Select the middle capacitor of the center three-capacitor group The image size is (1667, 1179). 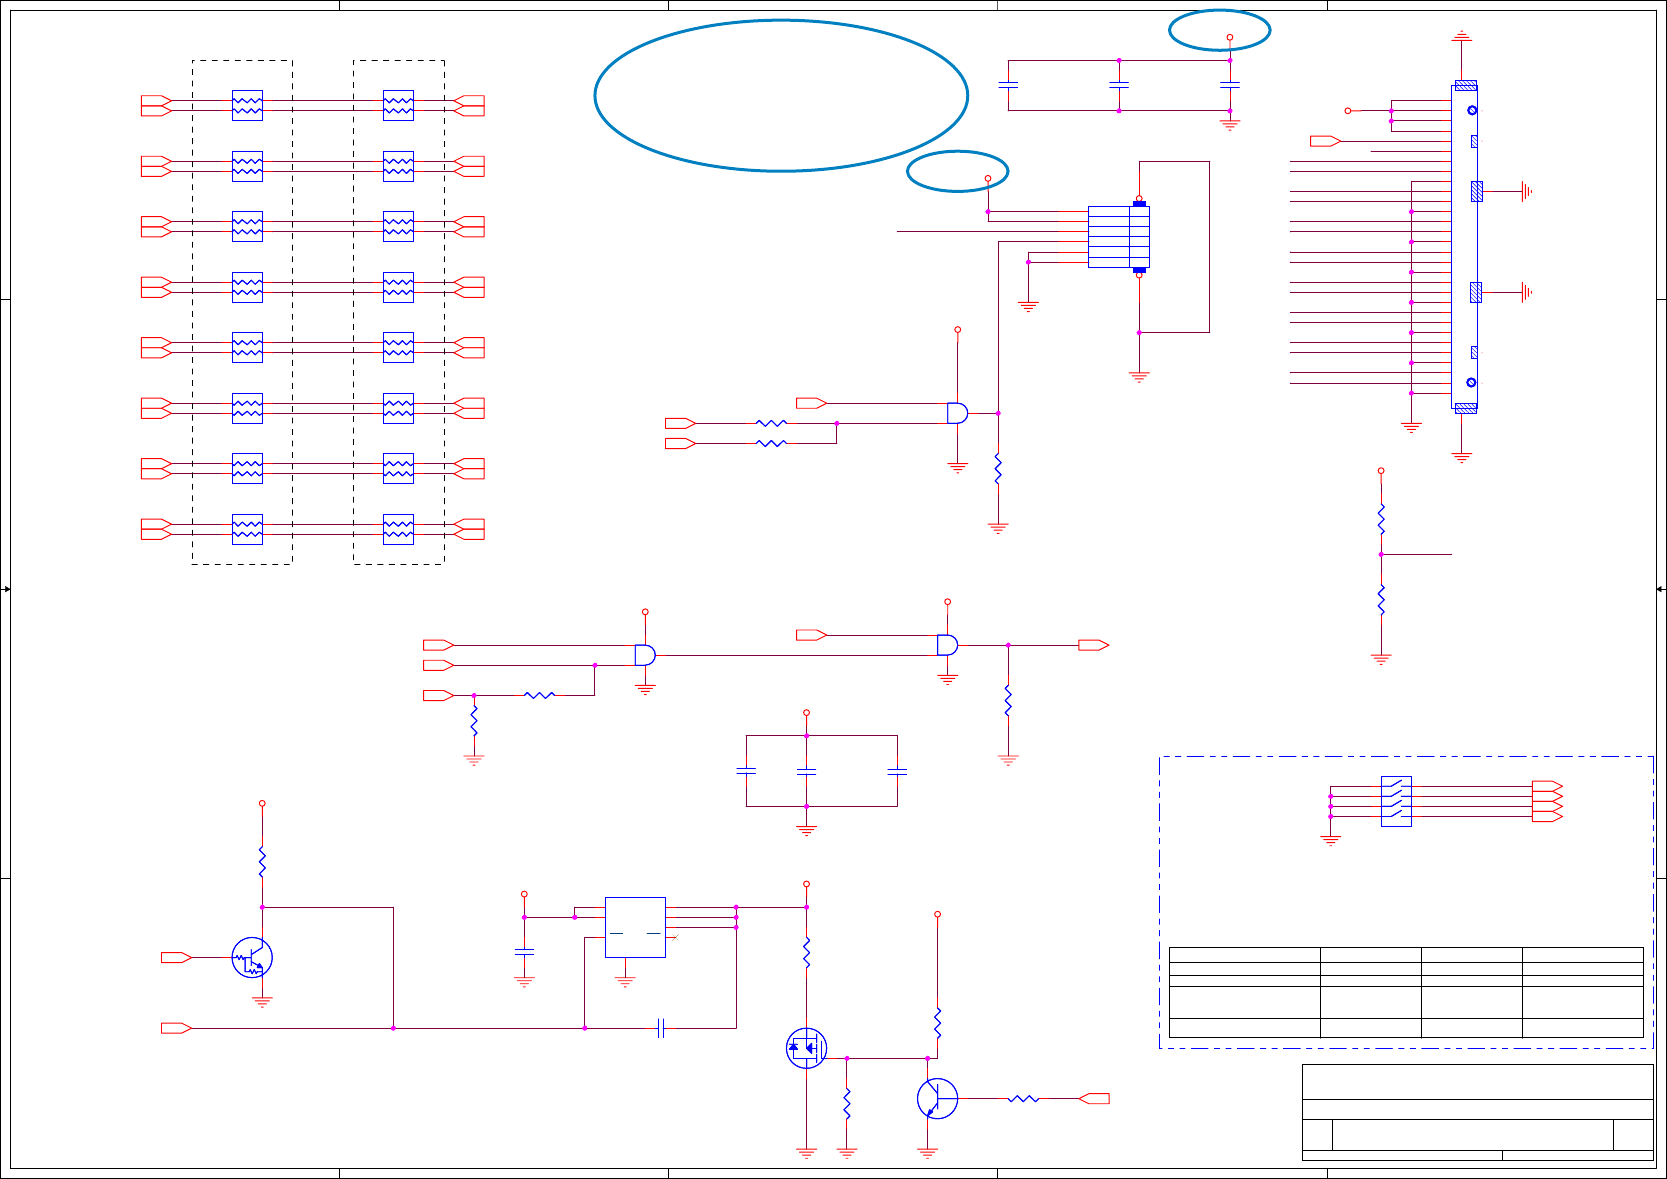tap(806, 771)
